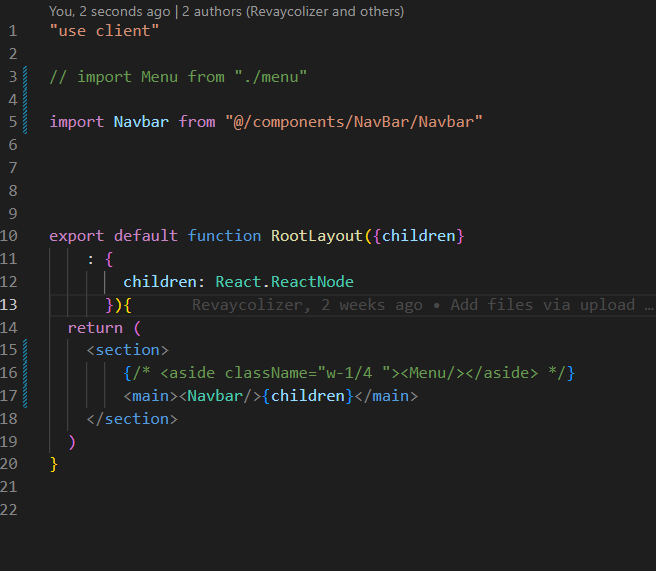Viewport: 656px width, 571px height.
Task: Click the change gutter marker beside line 4
Action: [x=25, y=100]
